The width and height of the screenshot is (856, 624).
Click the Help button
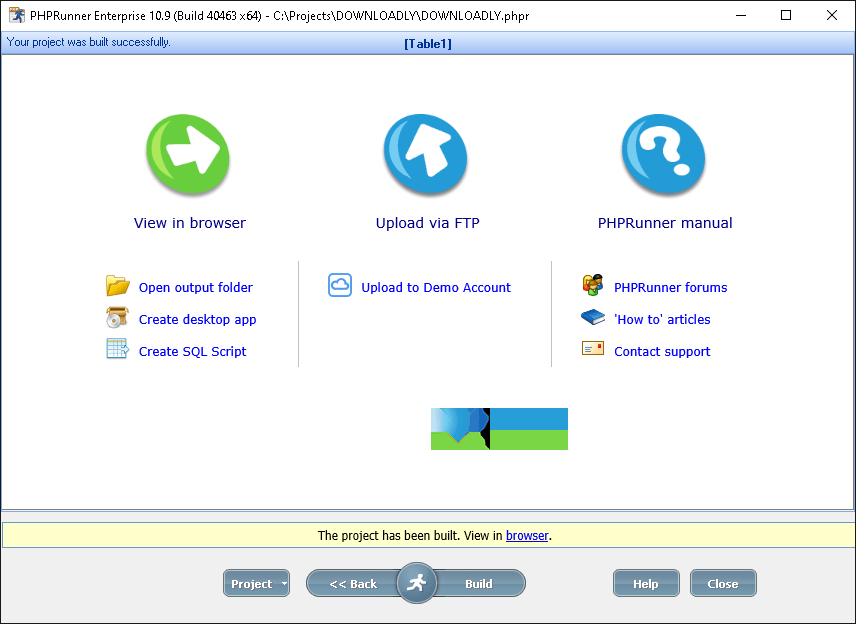(x=646, y=583)
